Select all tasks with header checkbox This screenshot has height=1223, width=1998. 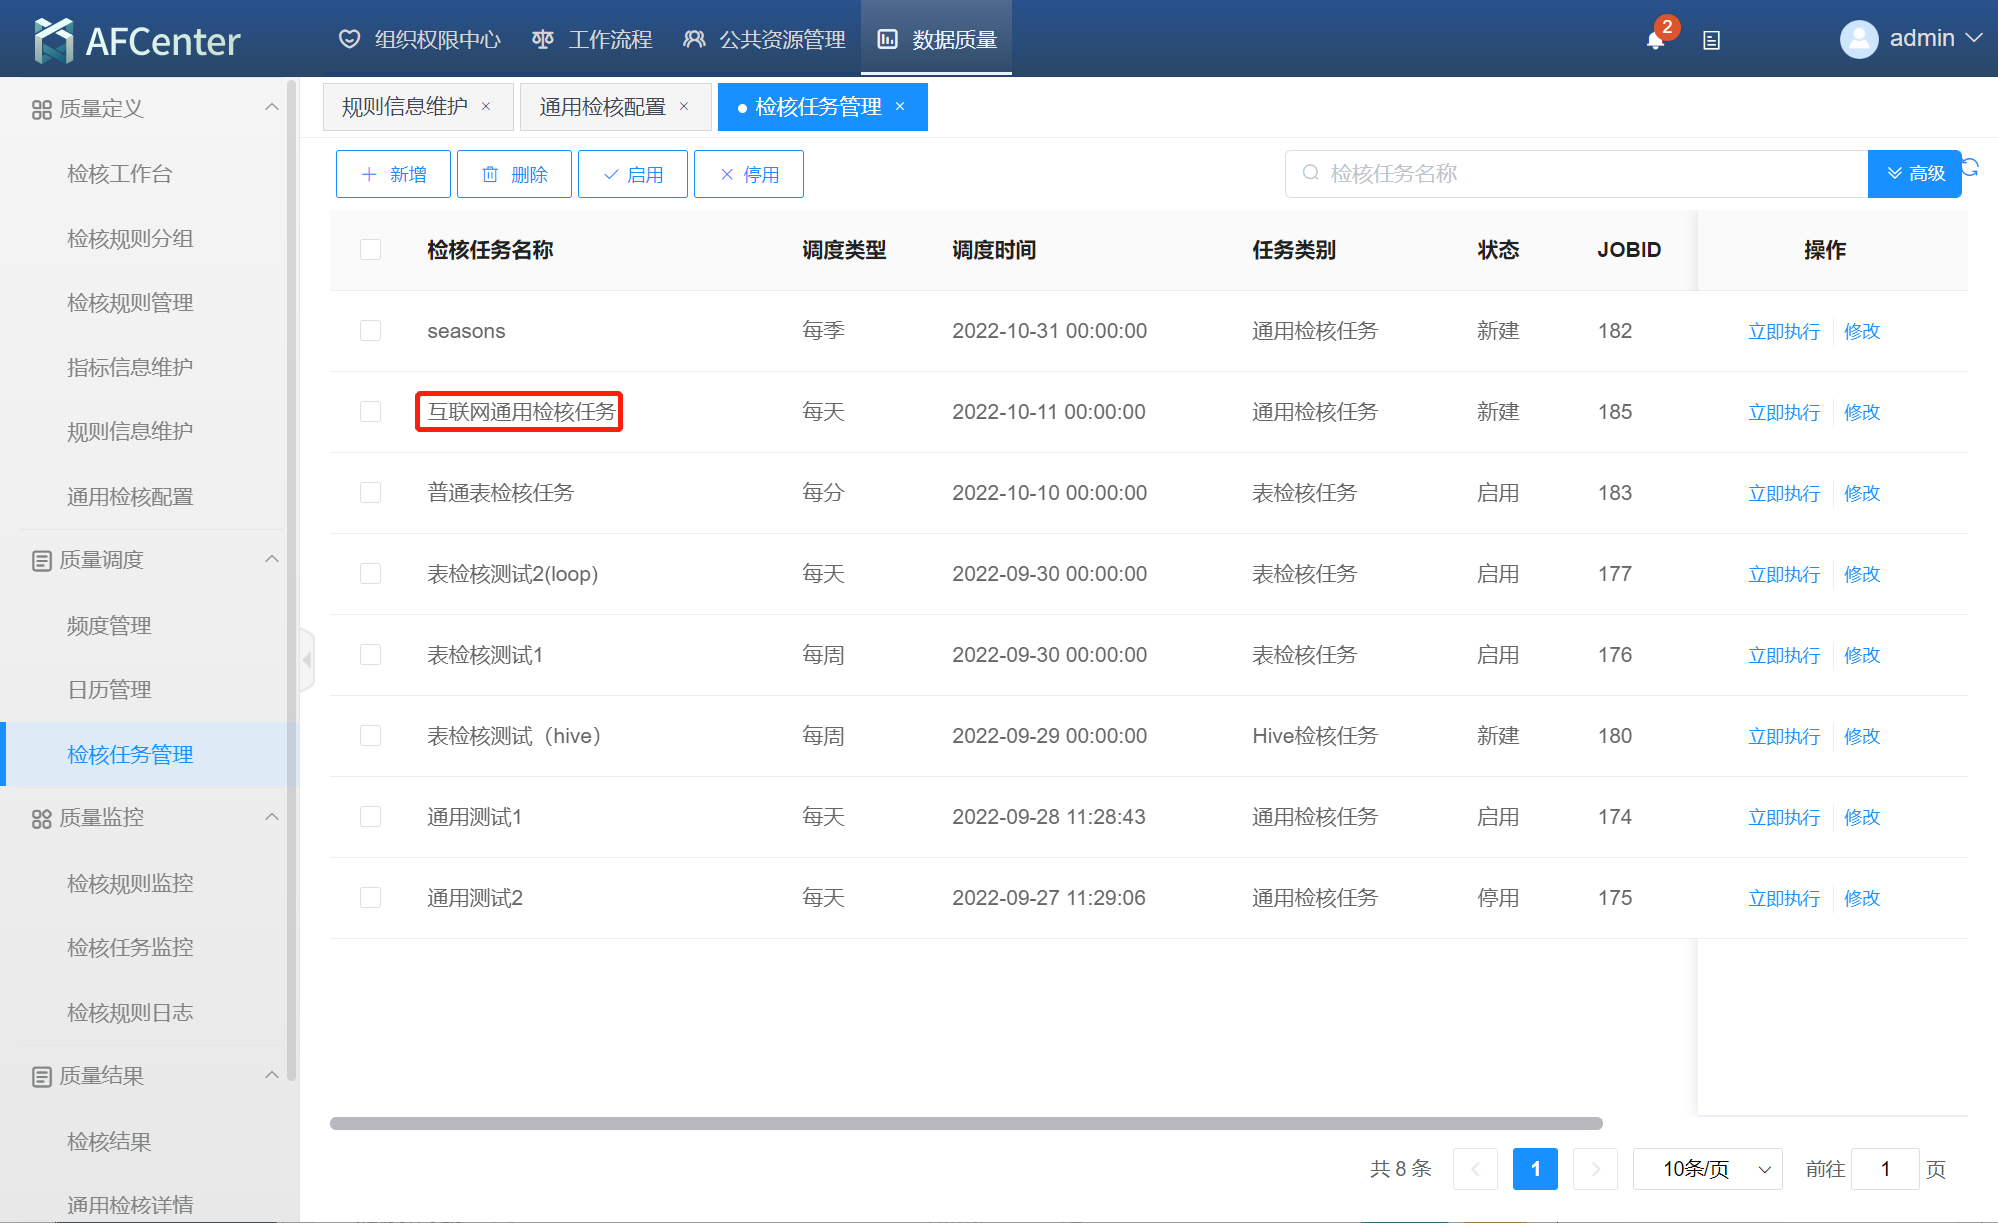tap(370, 250)
